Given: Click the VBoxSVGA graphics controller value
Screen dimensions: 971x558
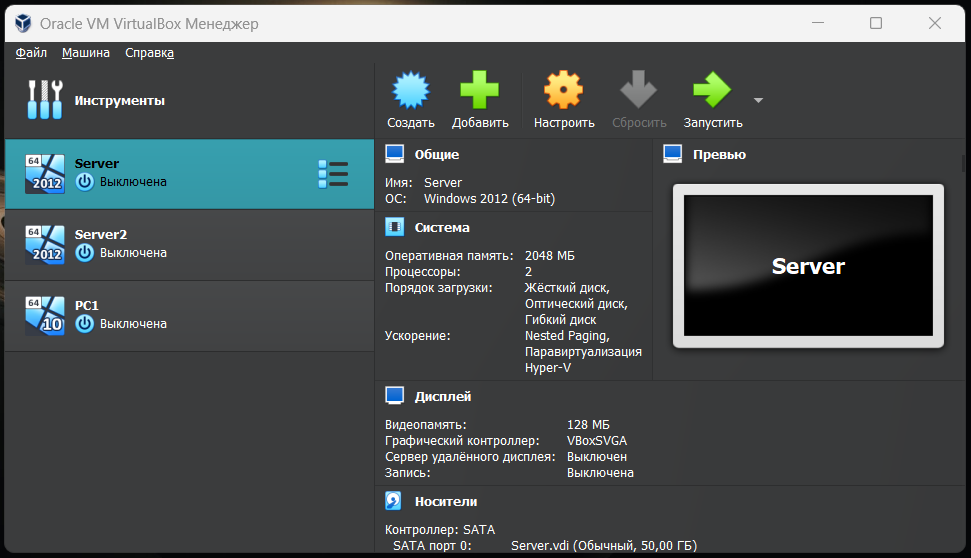Looking at the screenshot, I should coord(596,441).
